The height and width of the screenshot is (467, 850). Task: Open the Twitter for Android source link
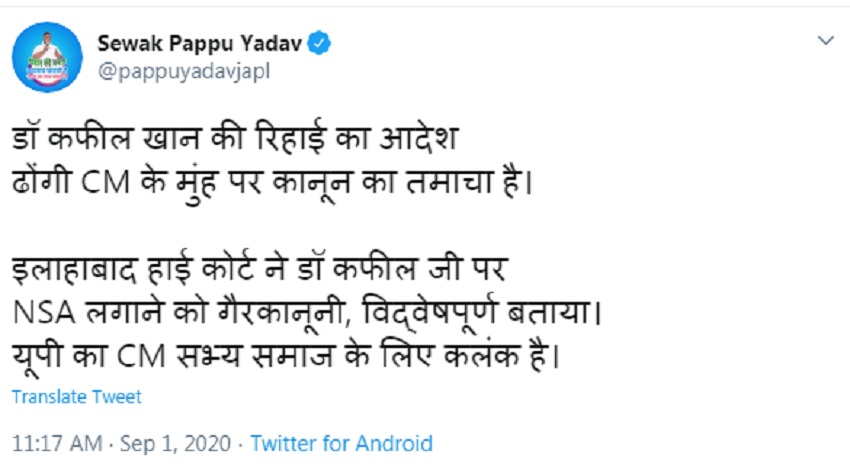pyautogui.click(x=341, y=443)
